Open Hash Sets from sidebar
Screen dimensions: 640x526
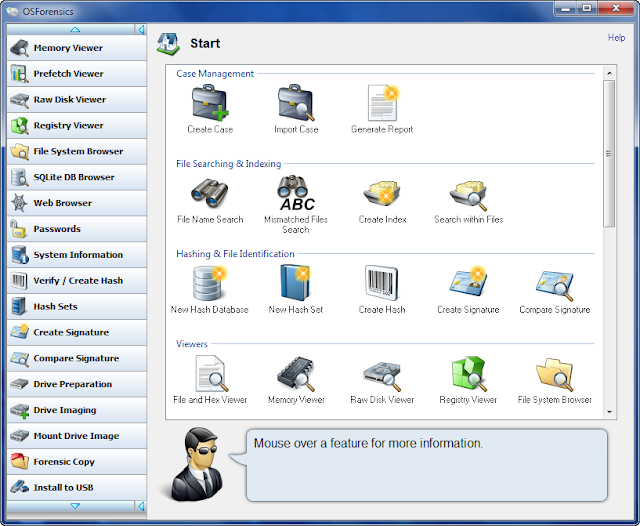click(77, 306)
